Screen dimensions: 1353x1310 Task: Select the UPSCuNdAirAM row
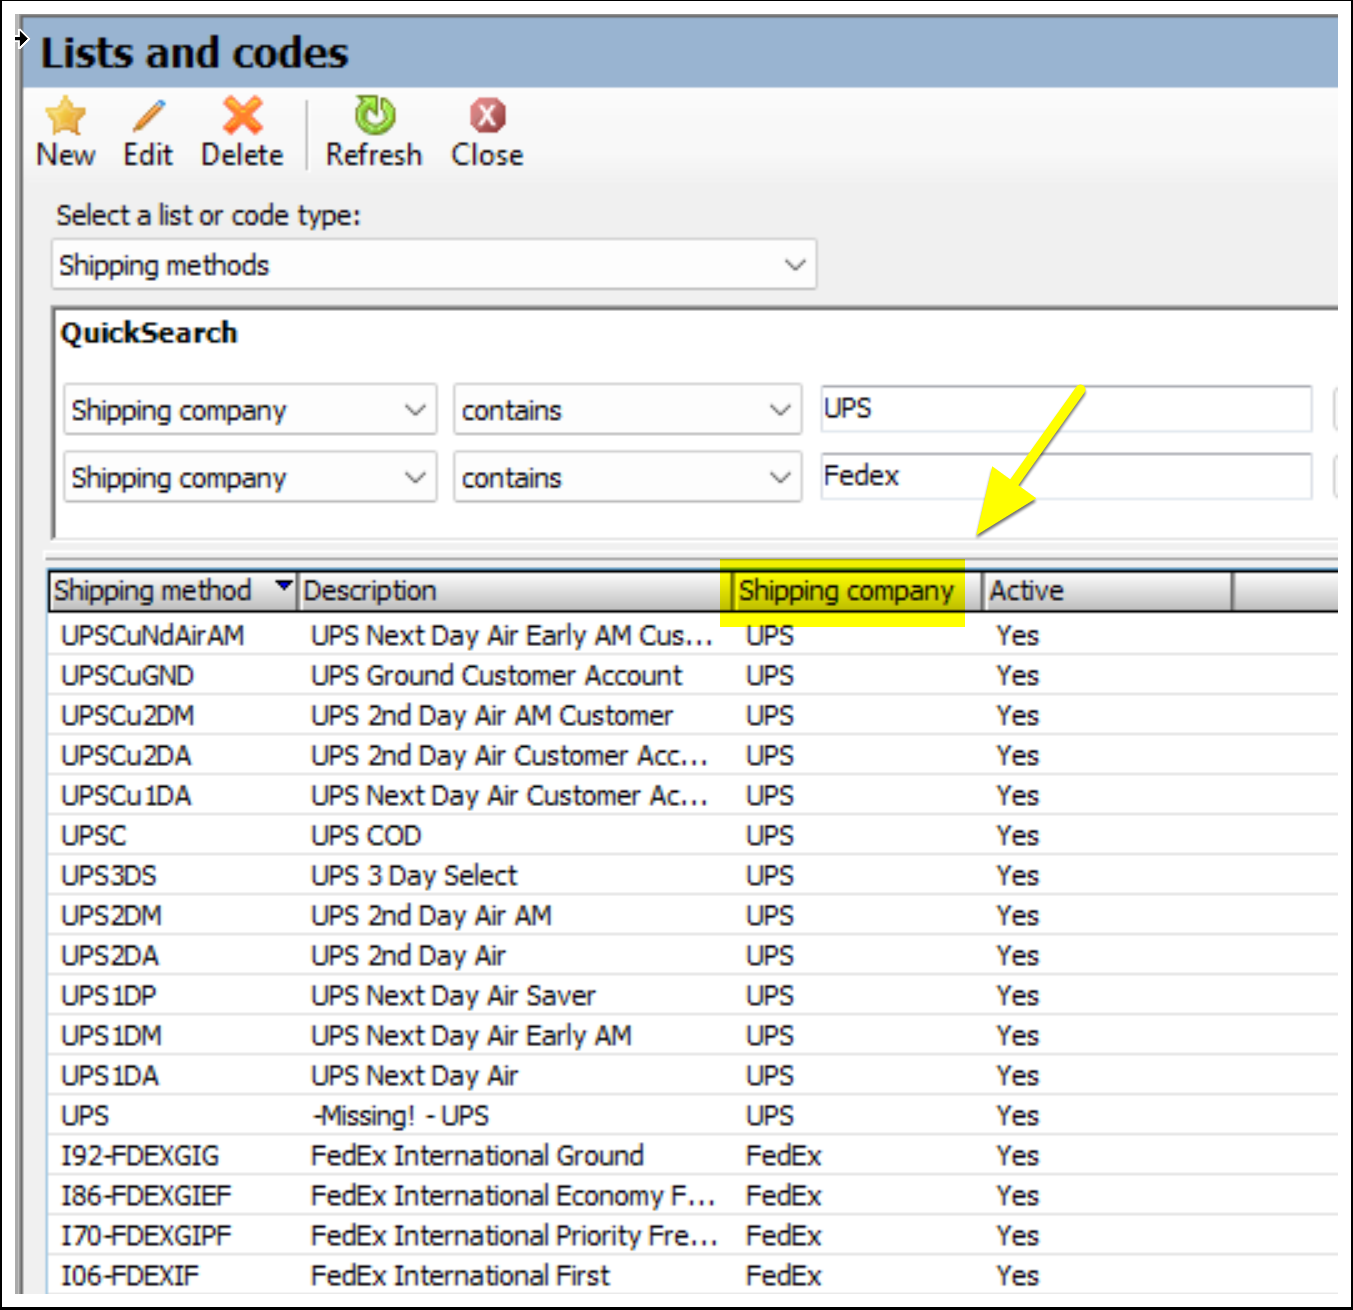click(692, 635)
